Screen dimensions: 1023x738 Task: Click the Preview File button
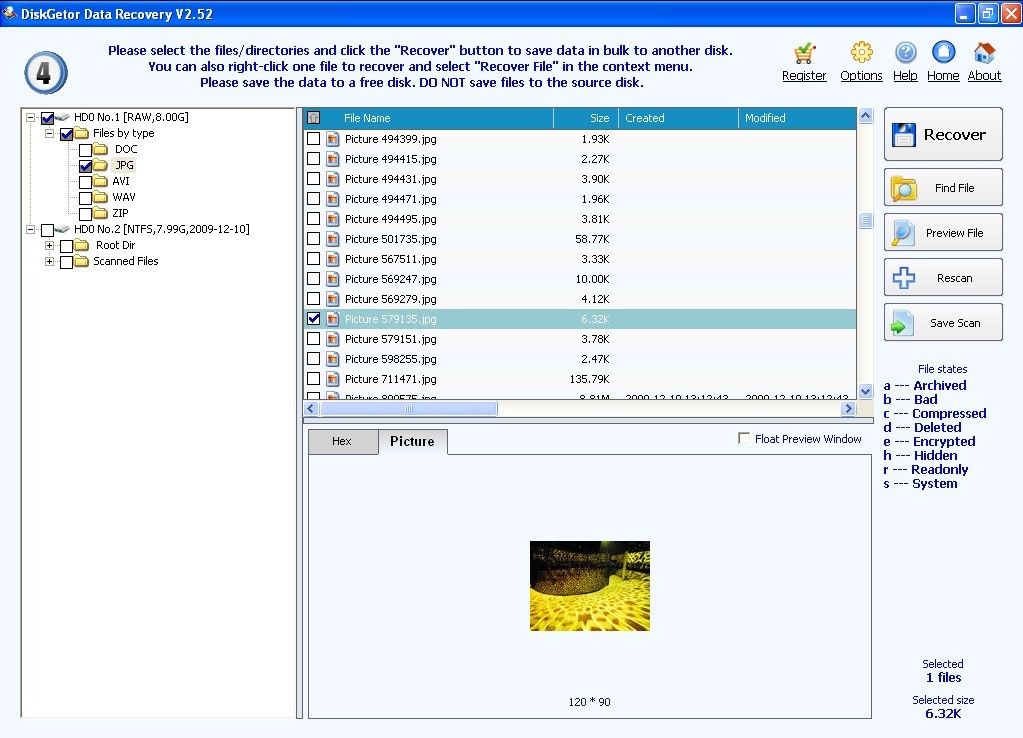(x=943, y=233)
